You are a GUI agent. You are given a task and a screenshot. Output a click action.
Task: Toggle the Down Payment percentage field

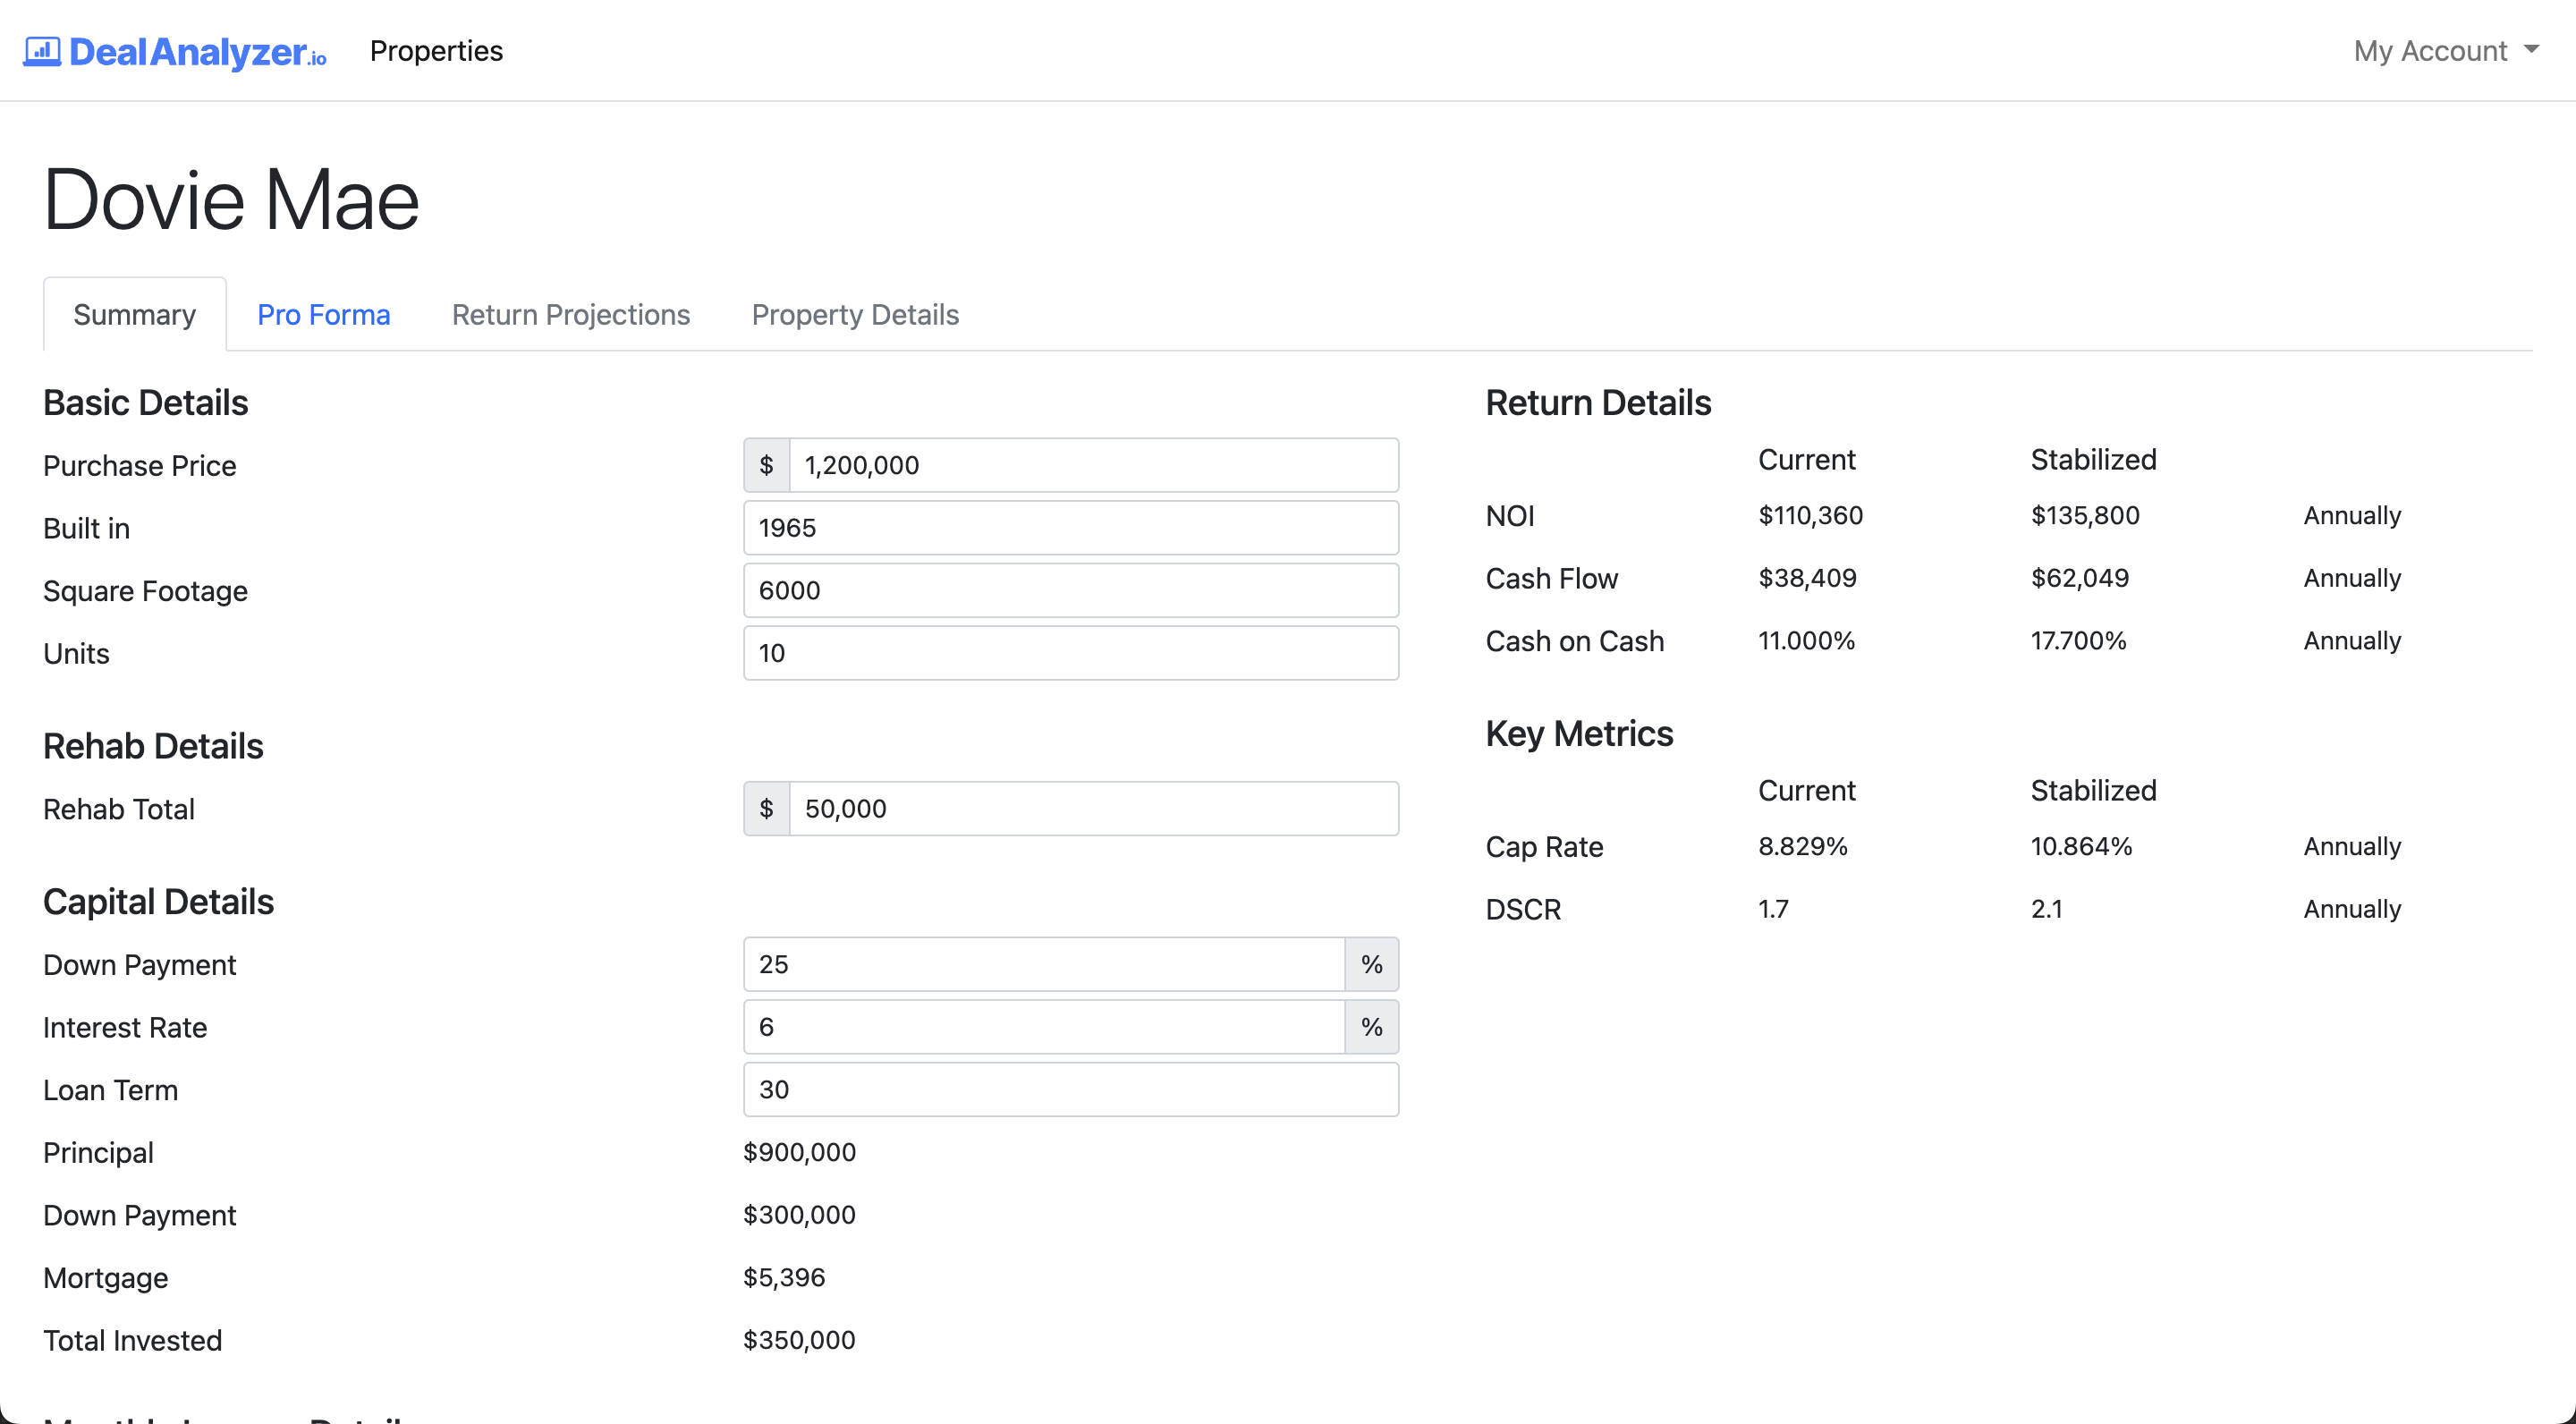tap(1373, 964)
